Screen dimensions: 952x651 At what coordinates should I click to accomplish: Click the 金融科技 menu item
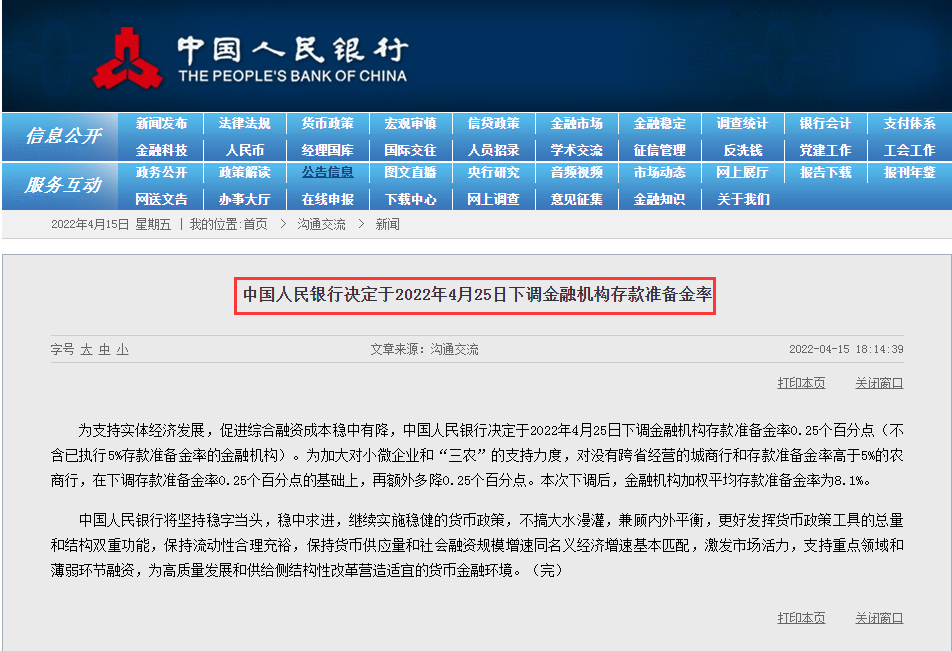(x=162, y=150)
